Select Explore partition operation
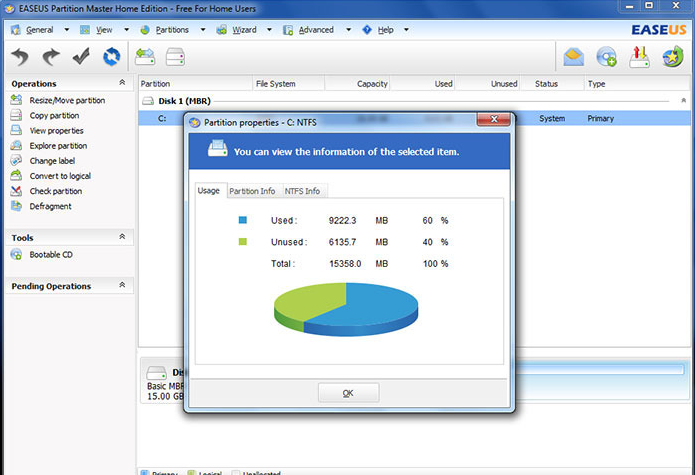The width and height of the screenshot is (695, 475). [x=58, y=146]
